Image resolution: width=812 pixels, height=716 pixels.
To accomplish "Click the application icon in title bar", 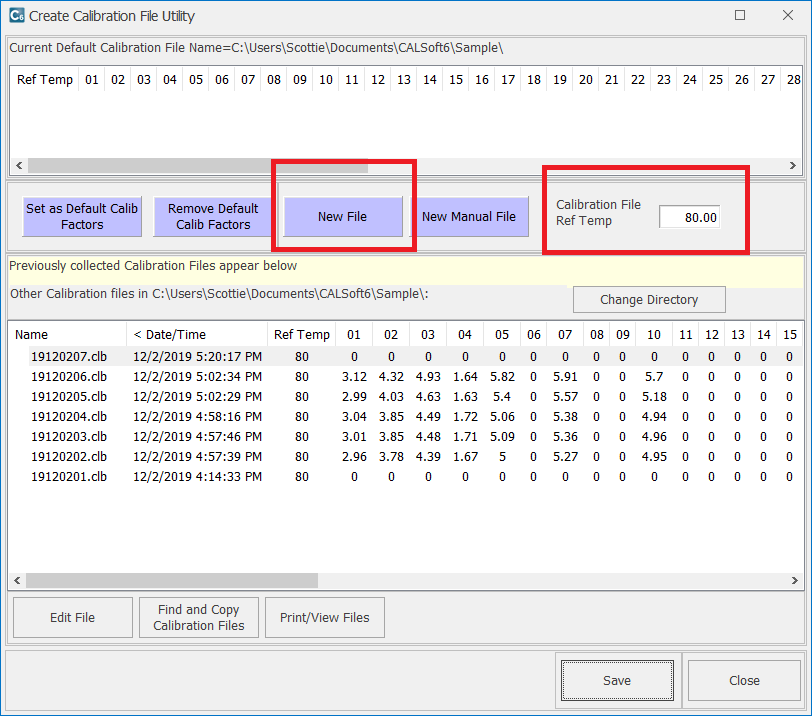I will [16, 16].
